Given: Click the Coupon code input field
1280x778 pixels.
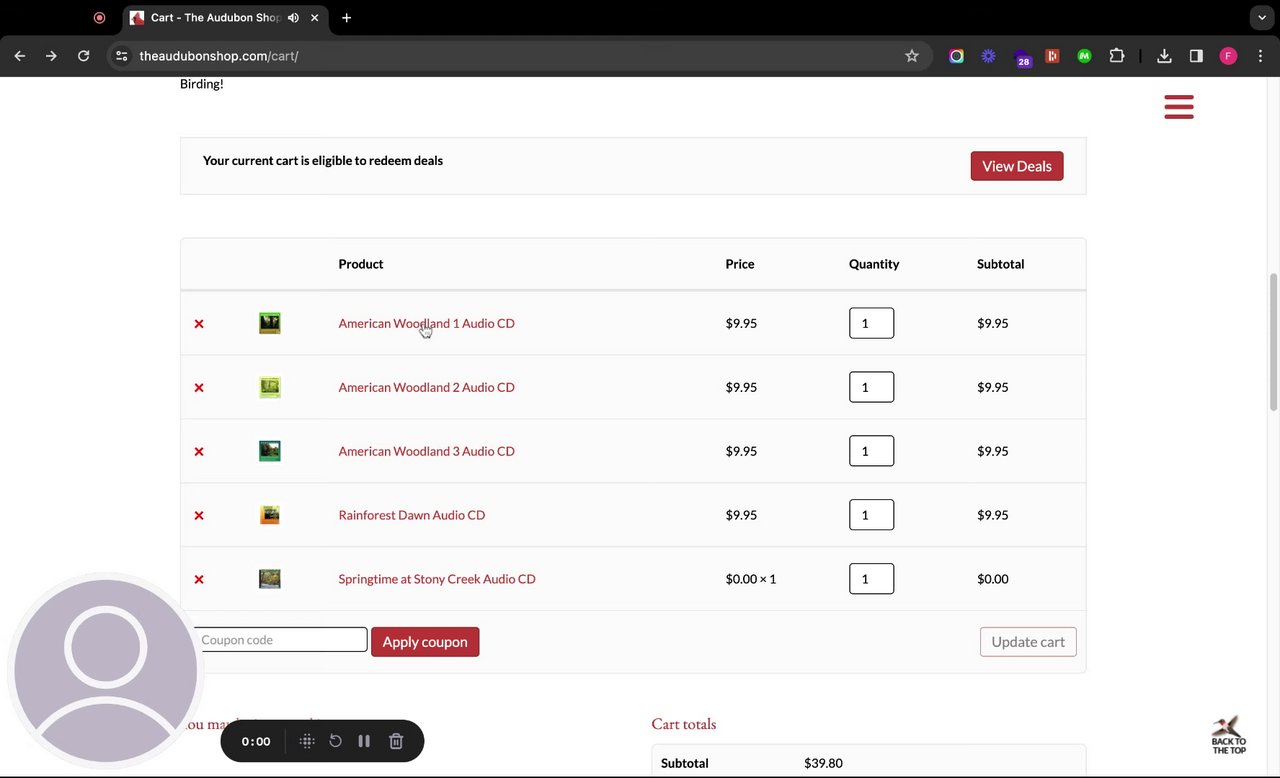Looking at the screenshot, I should tap(280, 640).
